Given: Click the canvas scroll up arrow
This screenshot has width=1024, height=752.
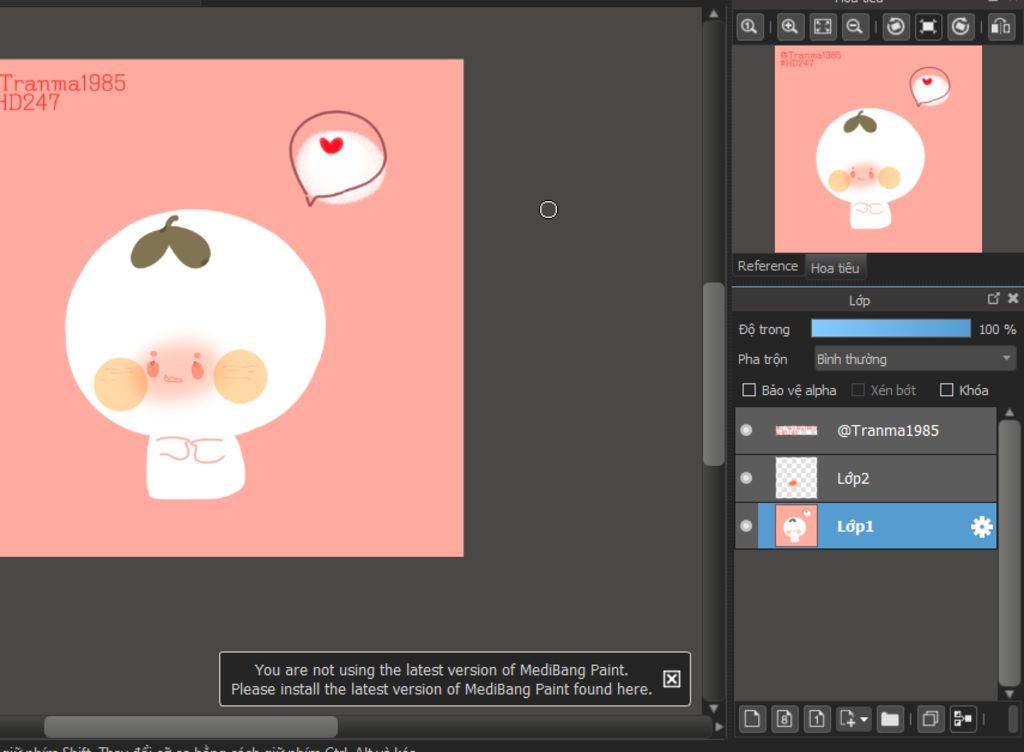Looking at the screenshot, I should [713, 14].
